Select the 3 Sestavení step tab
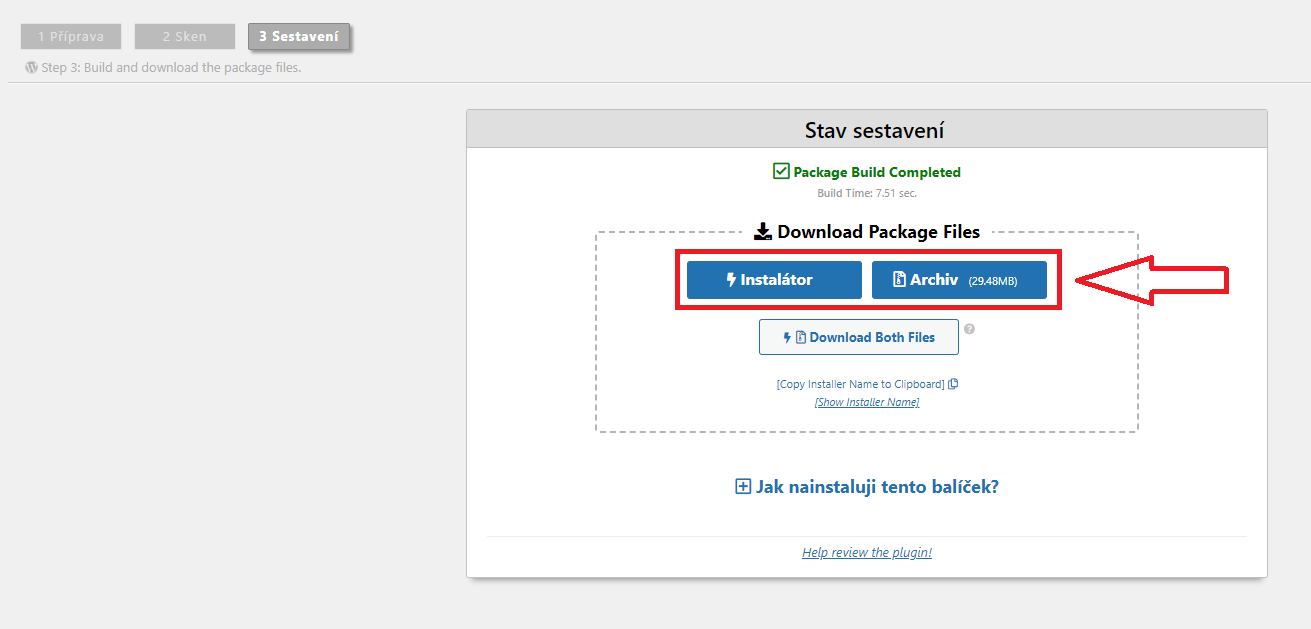This screenshot has width=1311, height=629. pos(299,37)
